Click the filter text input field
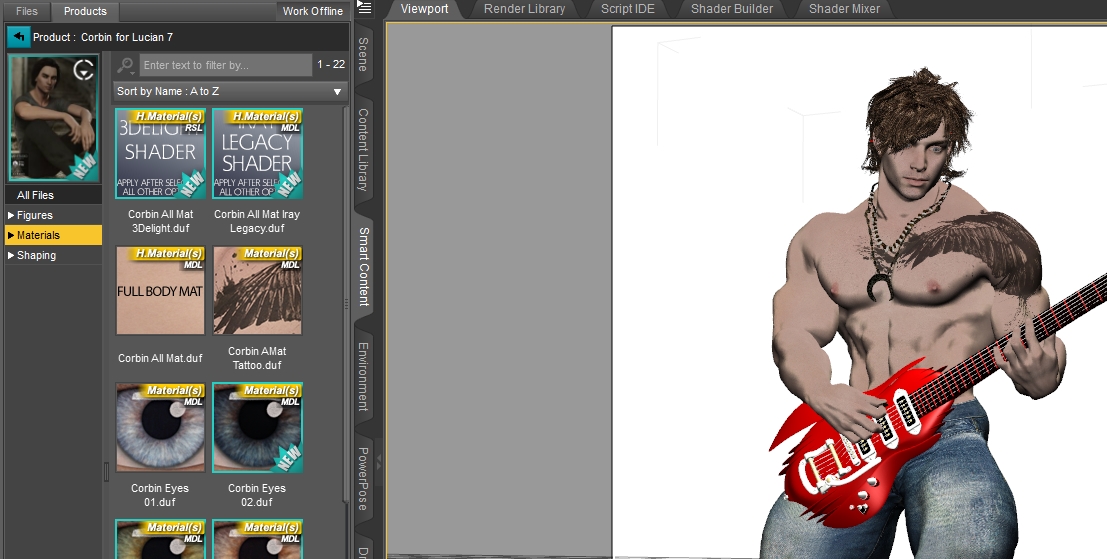Screen dimensions: 1107x559 pos(225,65)
